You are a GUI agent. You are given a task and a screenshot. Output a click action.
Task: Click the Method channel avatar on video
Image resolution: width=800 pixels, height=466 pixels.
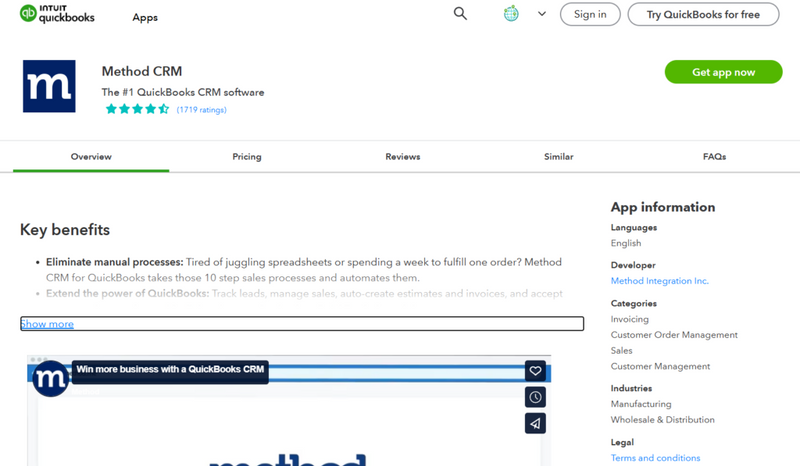[50, 379]
